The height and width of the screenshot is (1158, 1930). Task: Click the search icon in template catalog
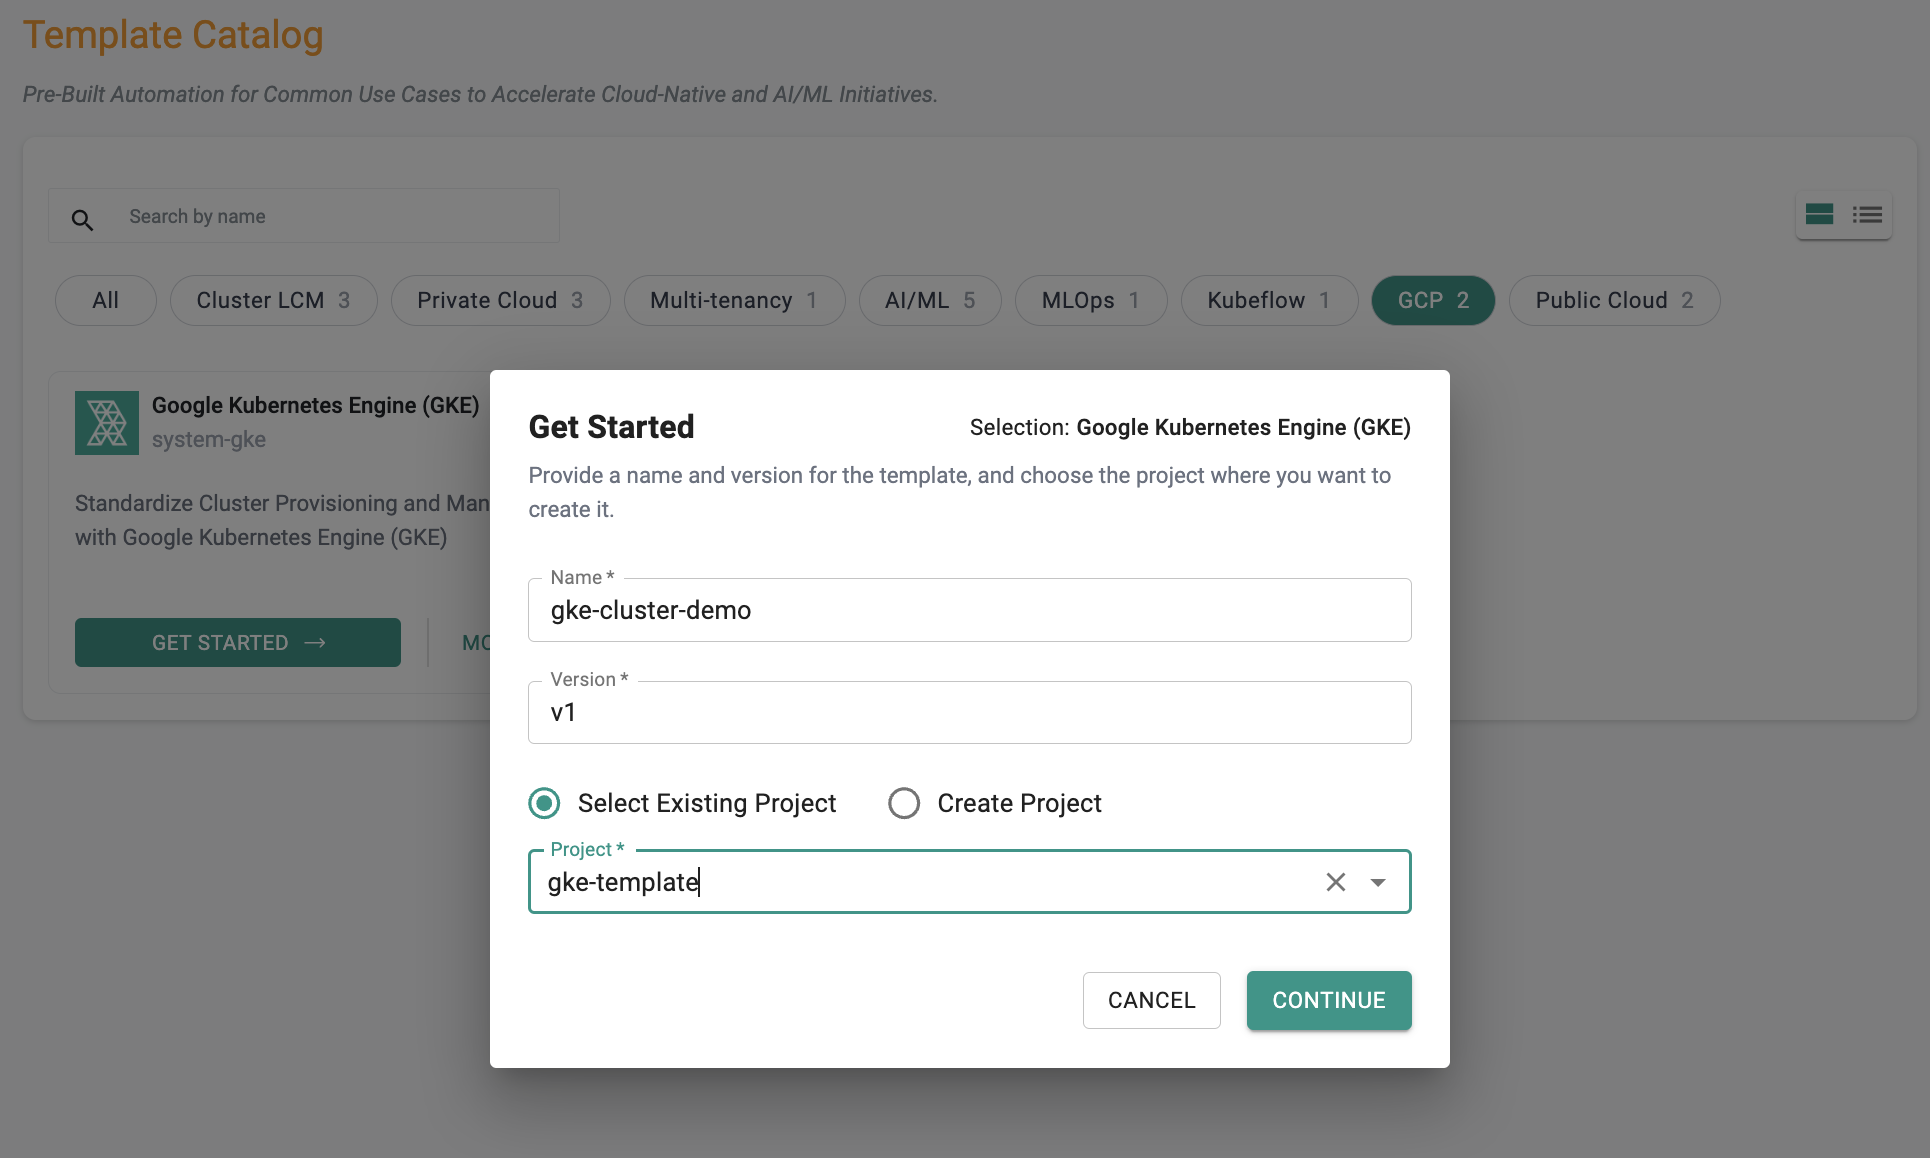81,215
